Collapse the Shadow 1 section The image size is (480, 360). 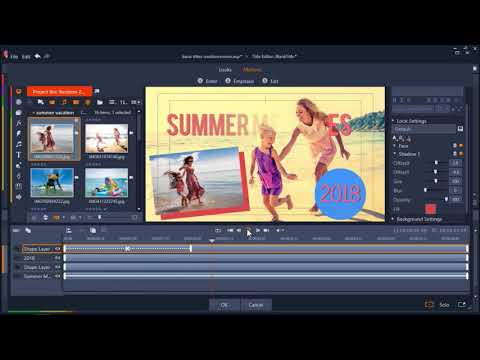[x=394, y=154]
